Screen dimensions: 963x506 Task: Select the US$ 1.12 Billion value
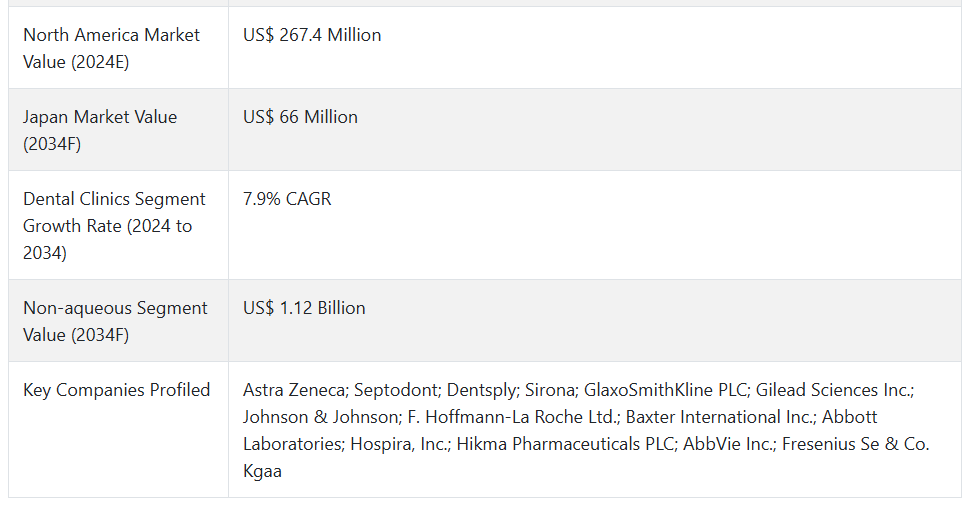304,308
